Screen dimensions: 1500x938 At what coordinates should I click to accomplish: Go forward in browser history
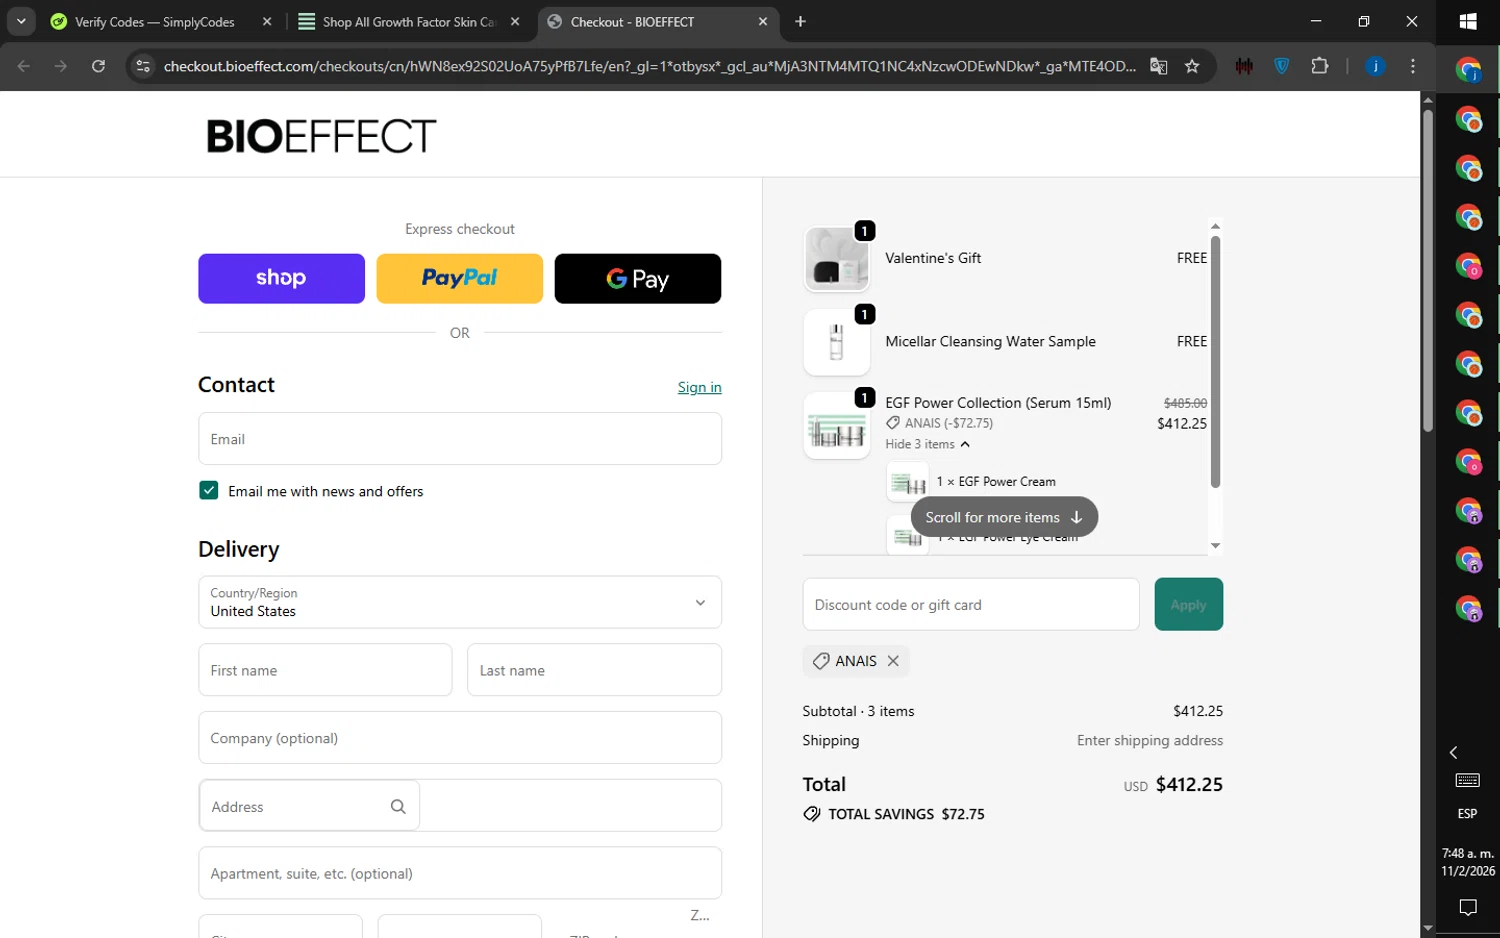(61, 66)
